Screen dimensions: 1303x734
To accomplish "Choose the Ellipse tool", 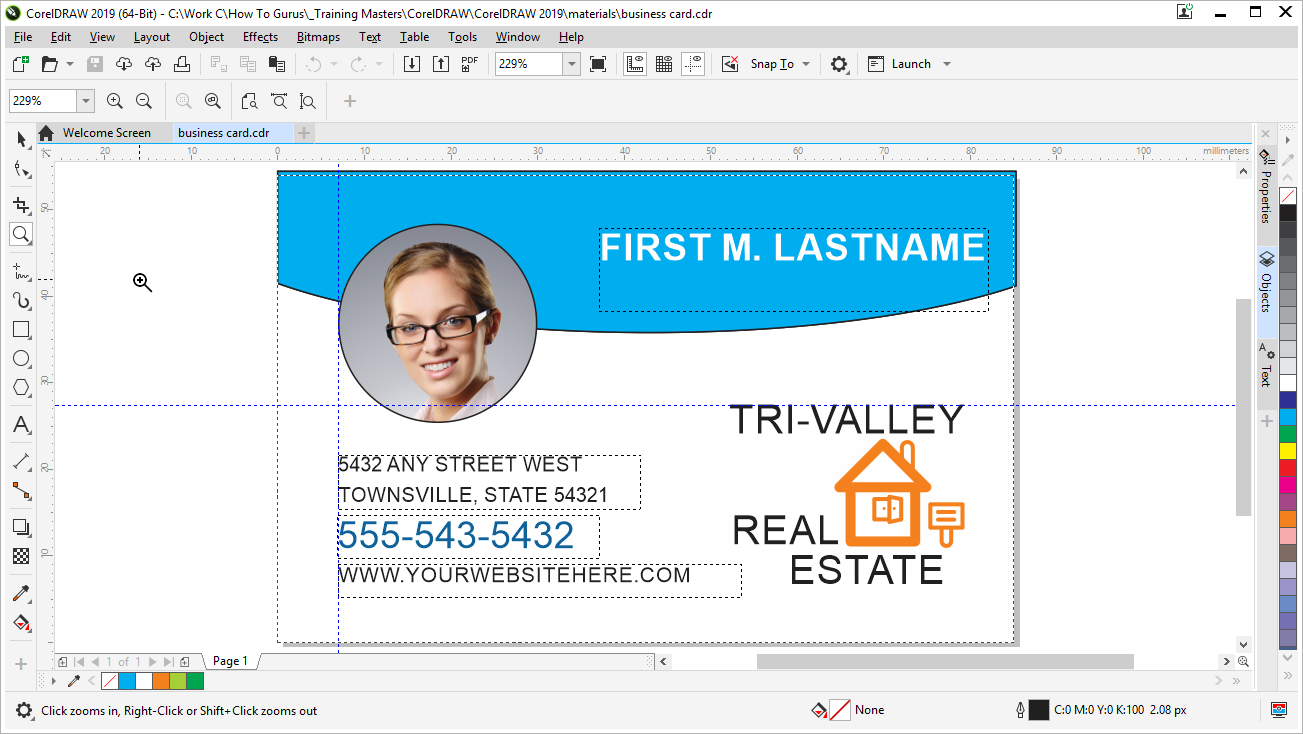I will click(x=20, y=359).
